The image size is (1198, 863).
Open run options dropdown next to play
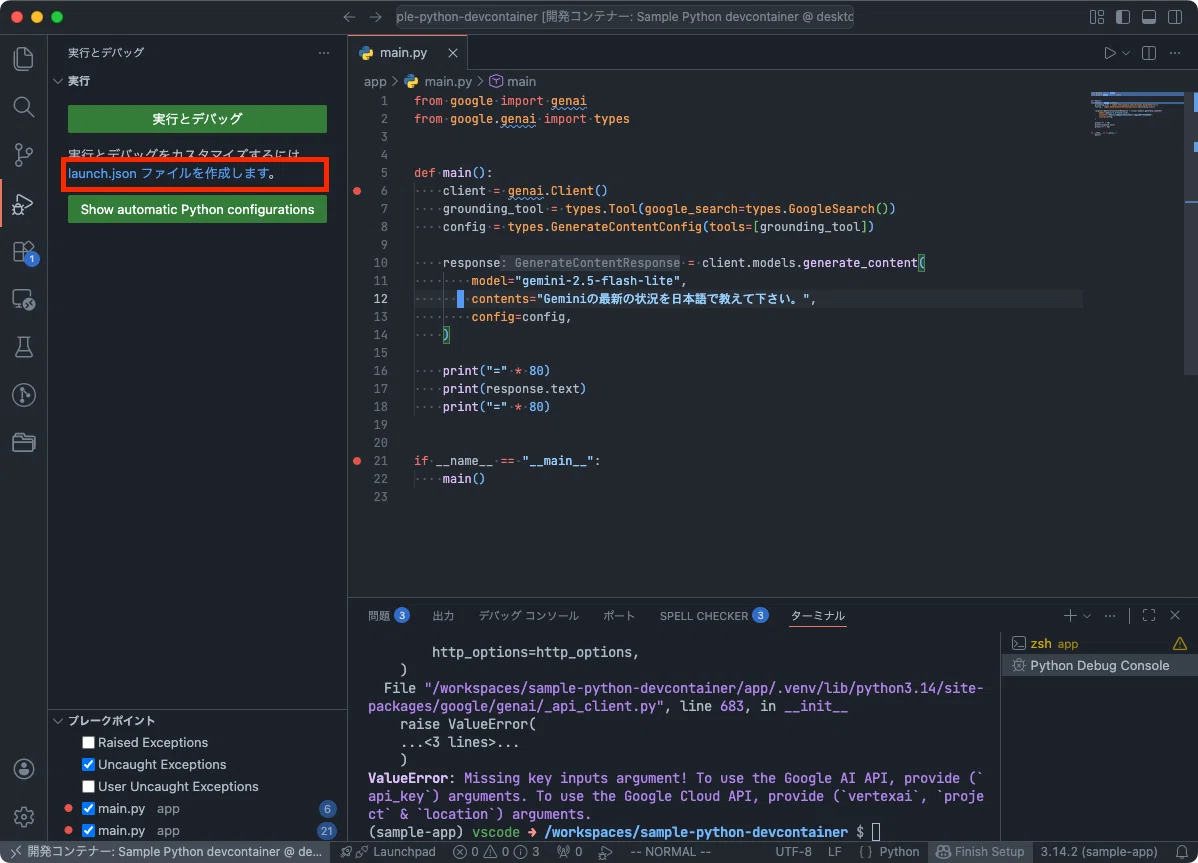tap(1125, 53)
